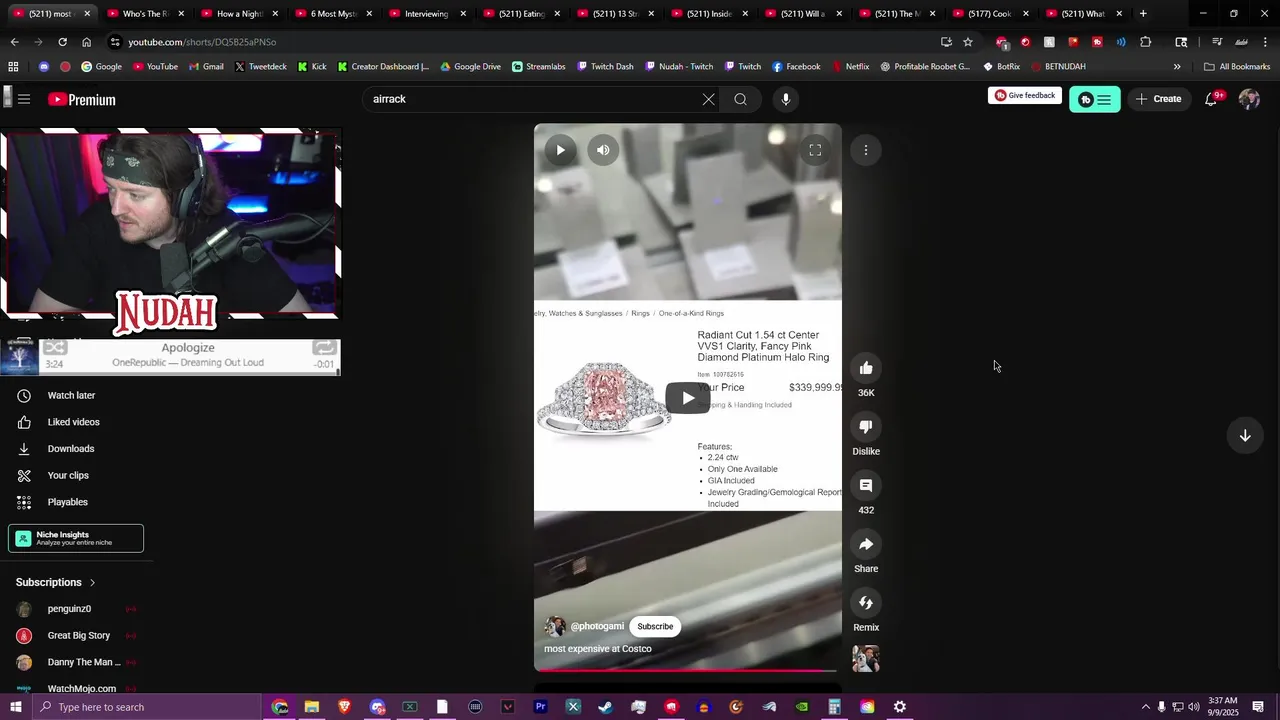Open File Explorer from the taskbar
Image resolution: width=1280 pixels, height=720 pixels.
[312, 707]
